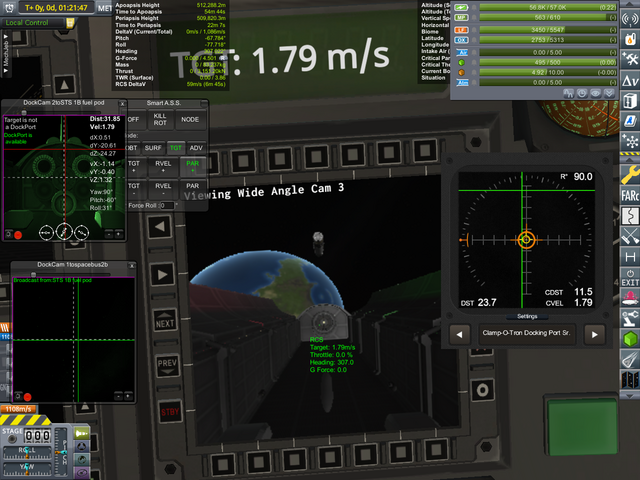Click the KILL ROT button in Smart A.S.S.
The image size is (640, 480).
[x=161, y=119]
